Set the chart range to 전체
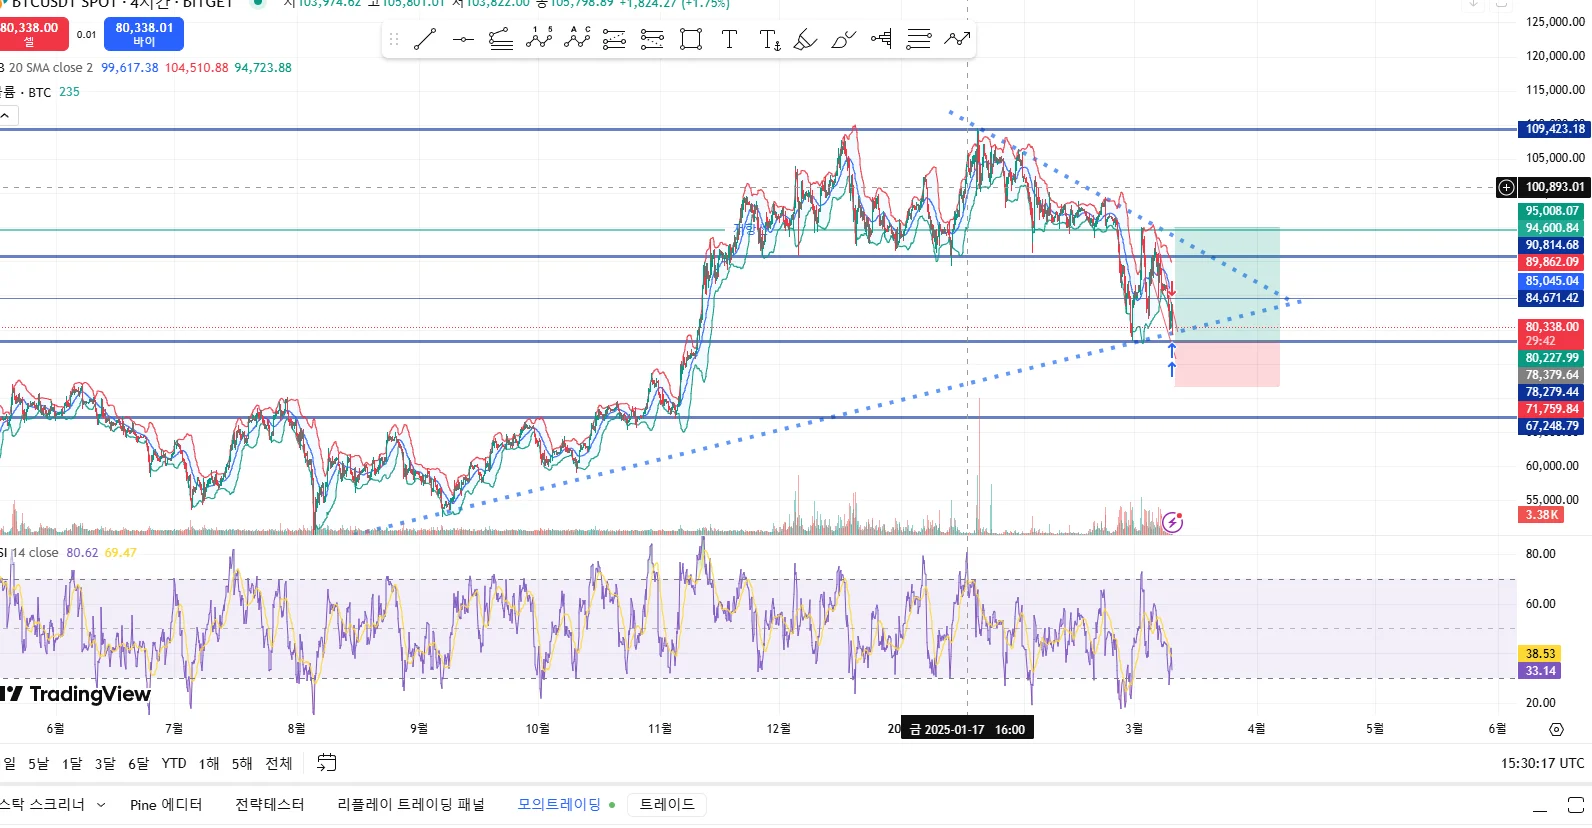The width and height of the screenshot is (1592, 828). coord(279,764)
